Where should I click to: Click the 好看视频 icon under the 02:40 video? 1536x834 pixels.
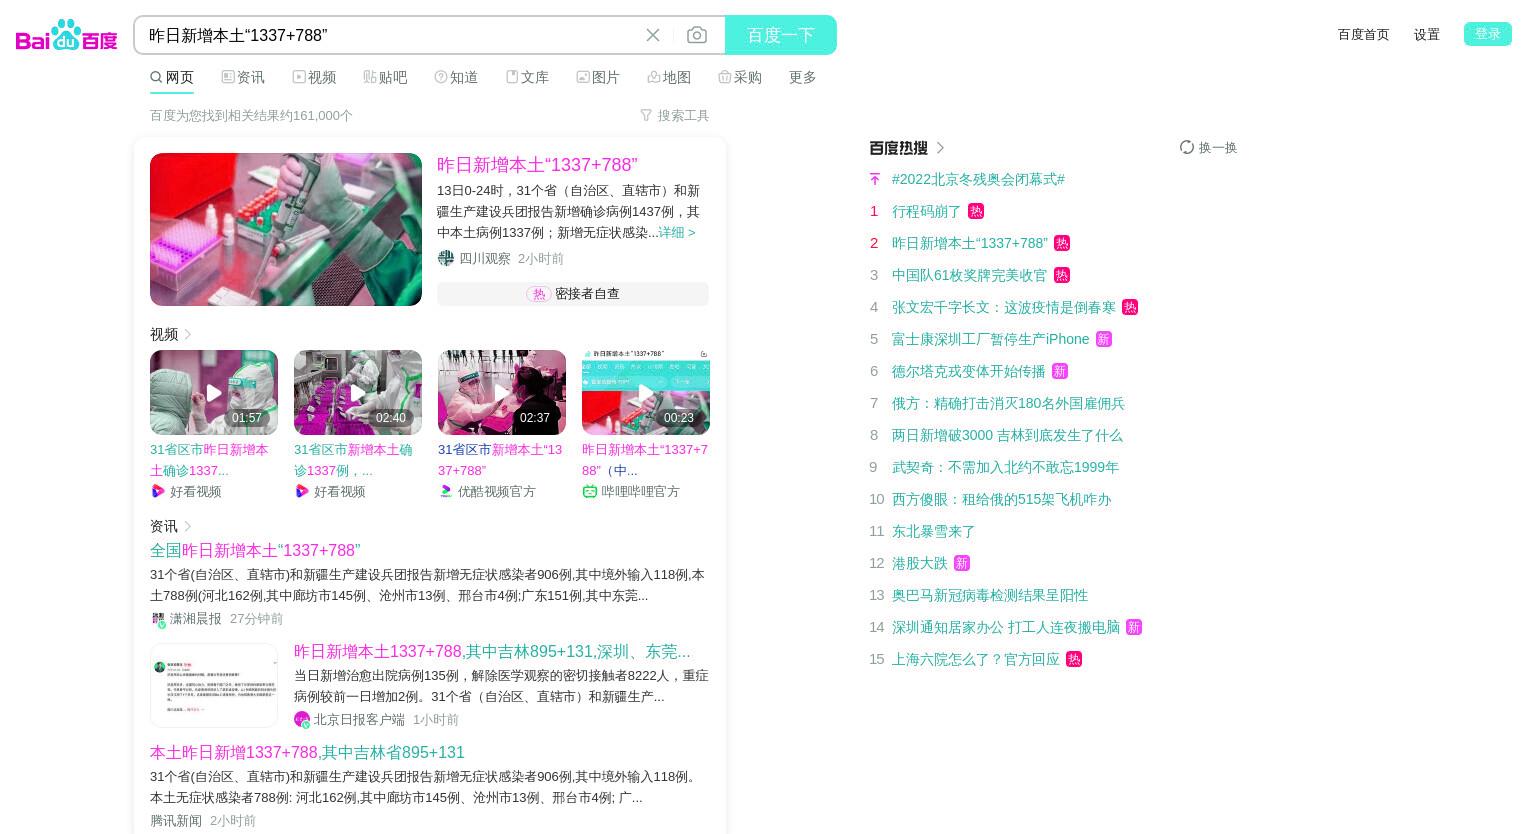click(302, 491)
